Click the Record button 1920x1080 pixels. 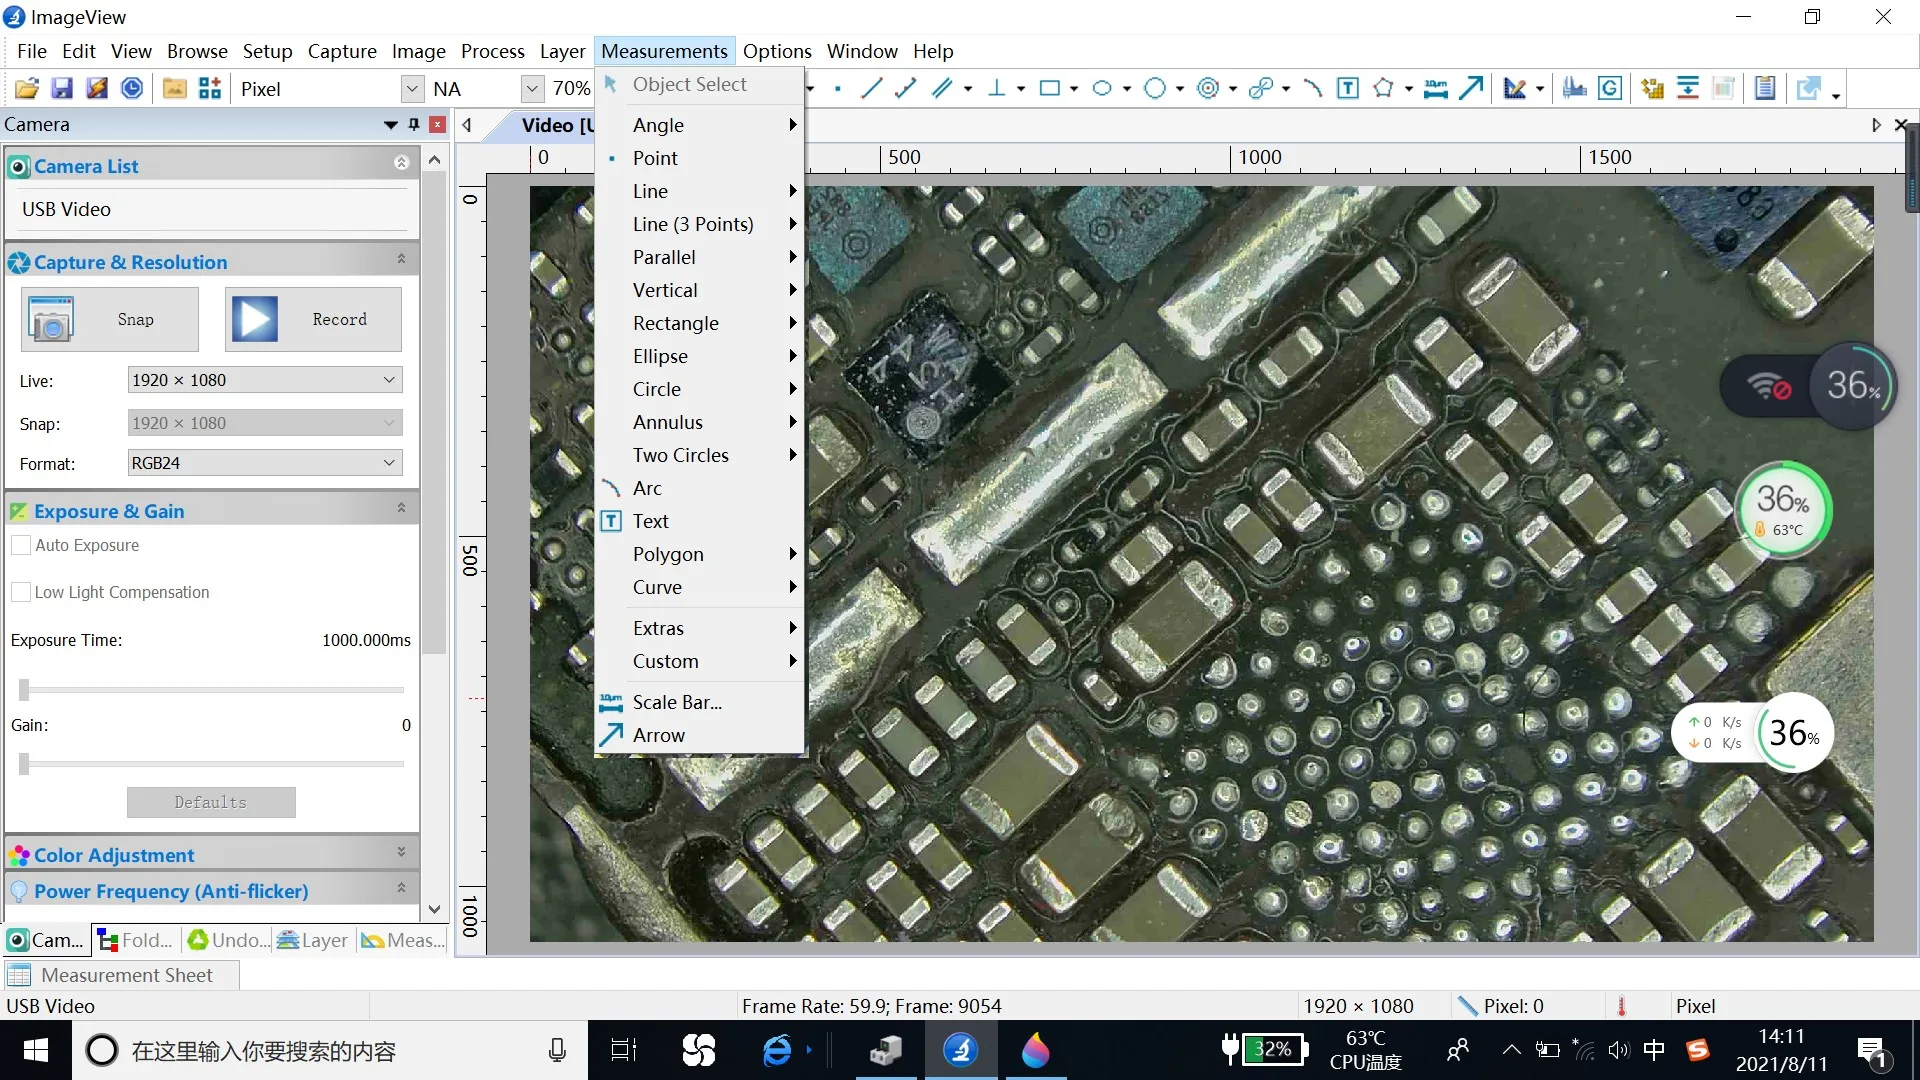[x=313, y=320]
